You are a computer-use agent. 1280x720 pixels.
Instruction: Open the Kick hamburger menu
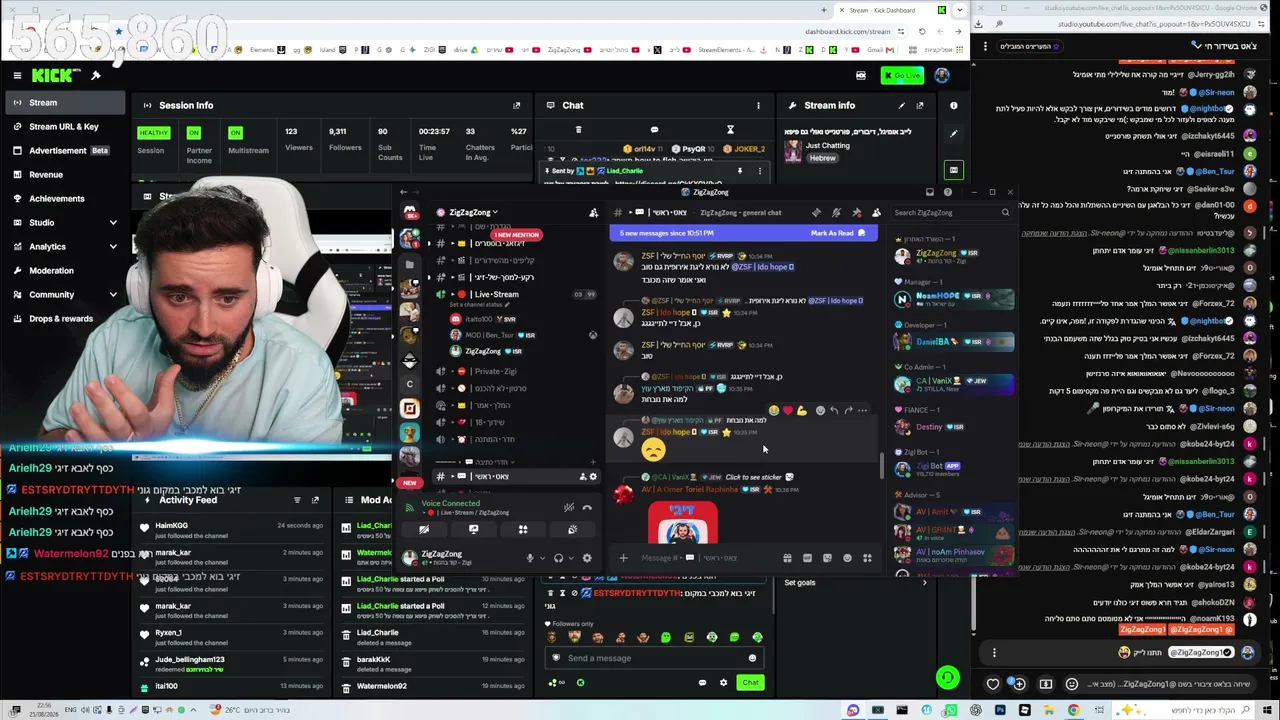point(17,75)
